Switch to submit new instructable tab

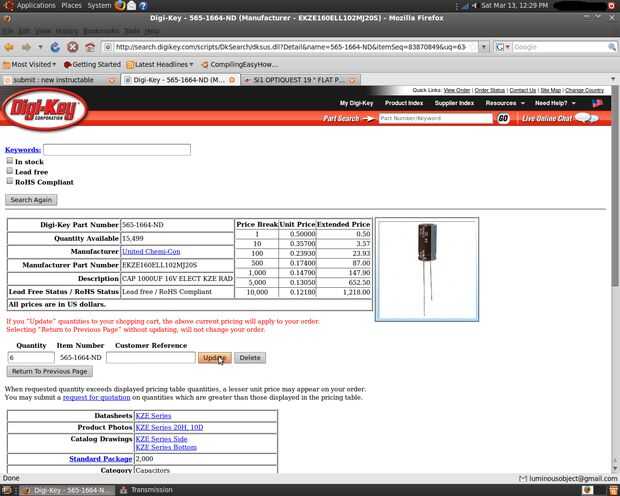(59, 80)
